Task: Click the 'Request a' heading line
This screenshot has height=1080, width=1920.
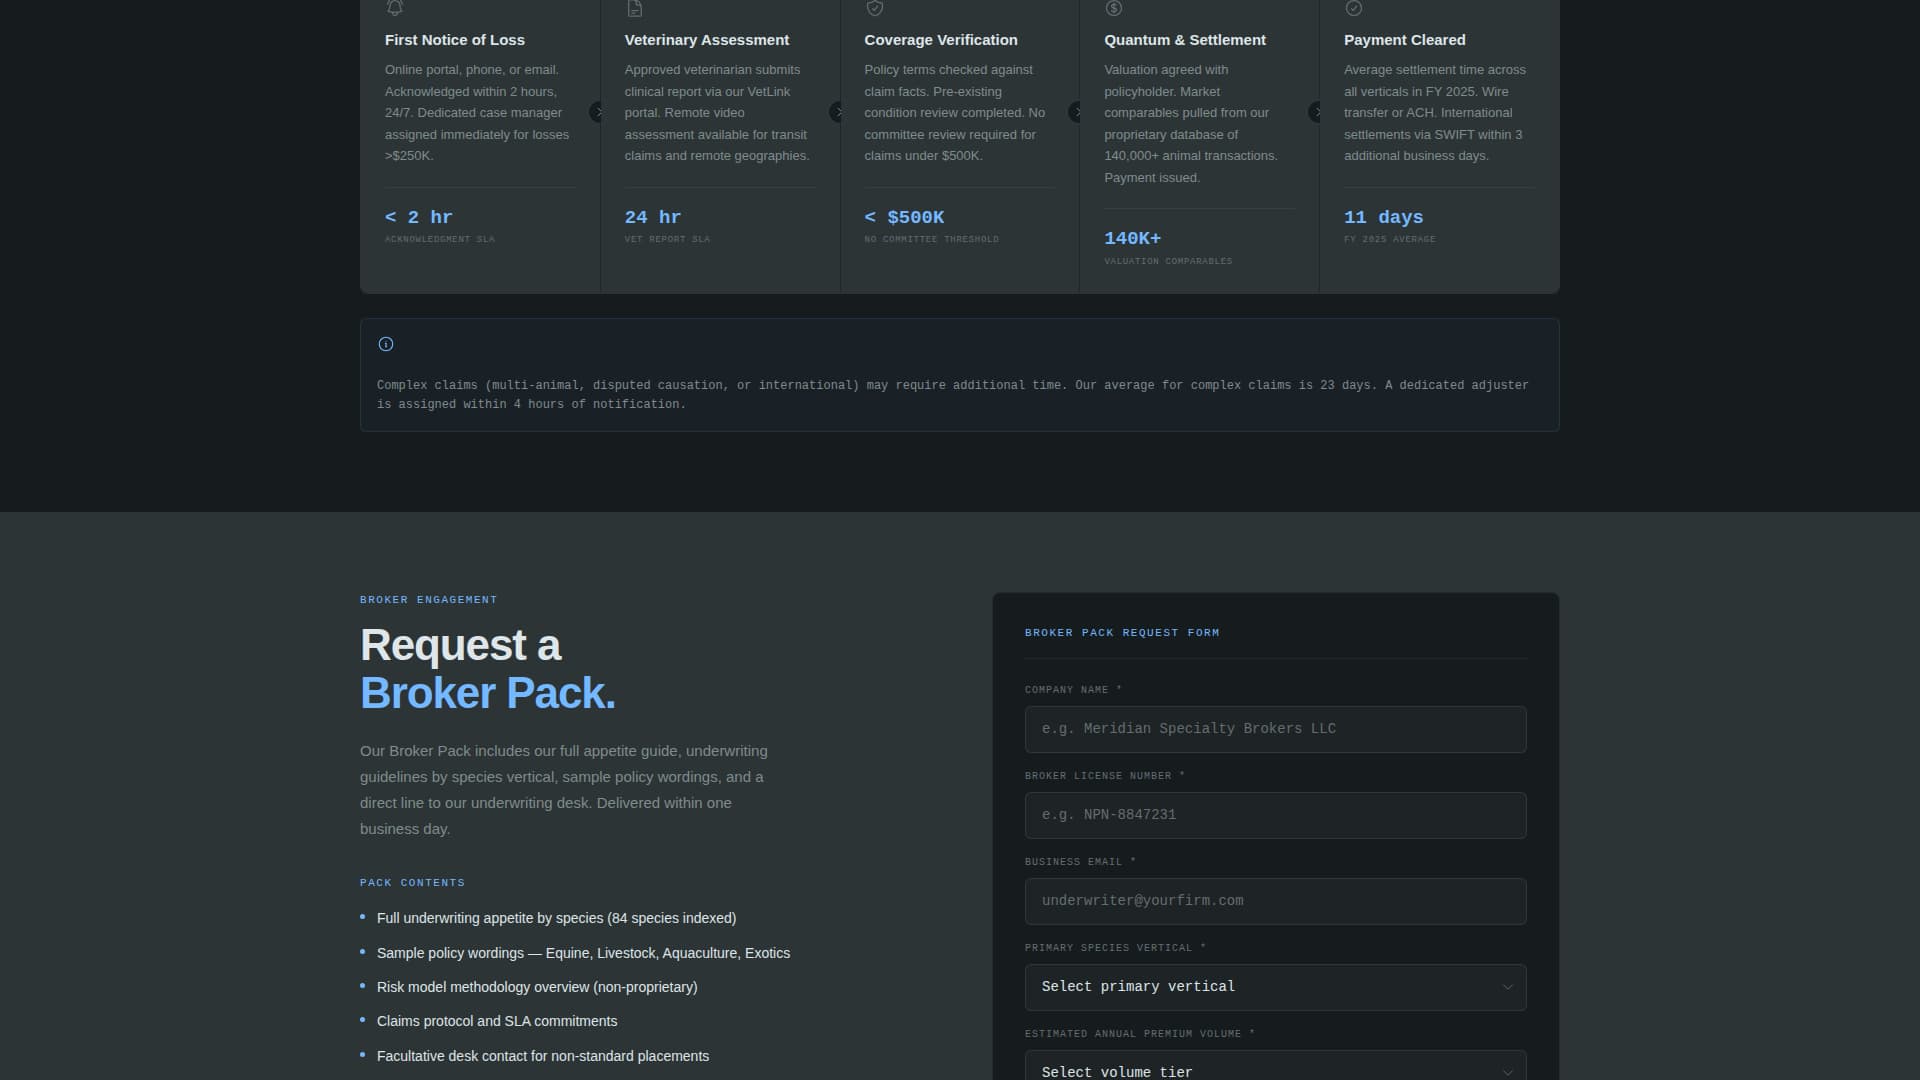Action: click(x=460, y=645)
